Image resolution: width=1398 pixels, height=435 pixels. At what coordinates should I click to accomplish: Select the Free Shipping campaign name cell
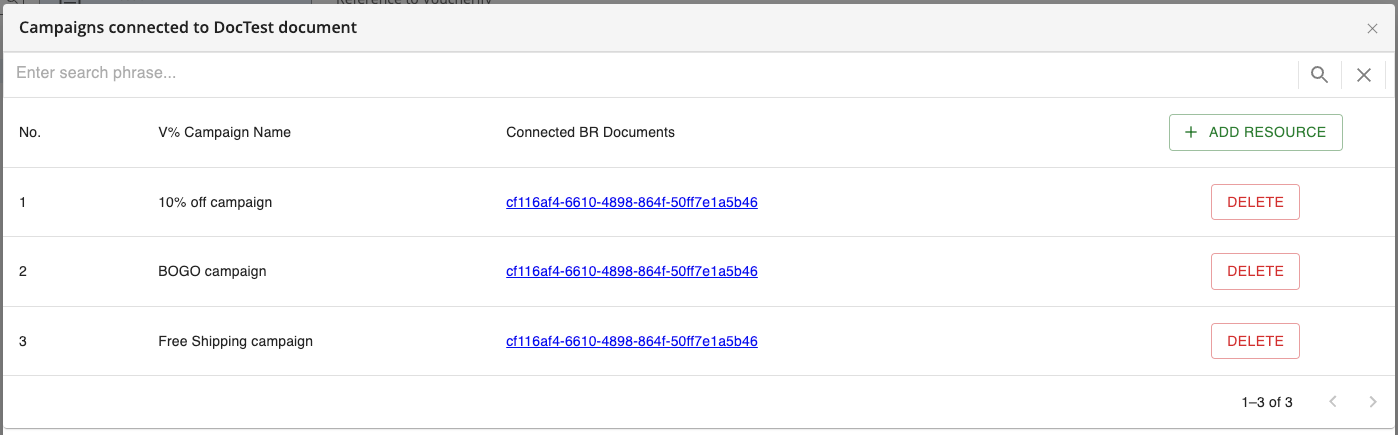pyautogui.click(x=236, y=341)
